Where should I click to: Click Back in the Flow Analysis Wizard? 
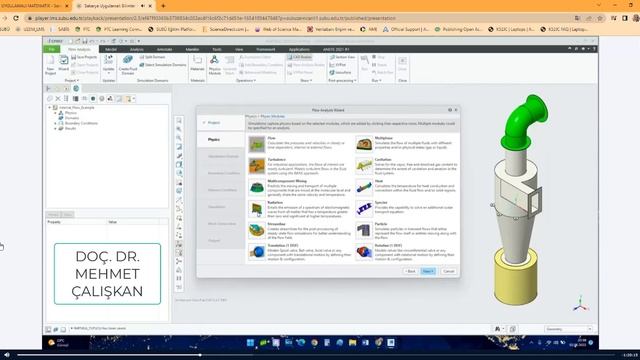click(x=411, y=271)
